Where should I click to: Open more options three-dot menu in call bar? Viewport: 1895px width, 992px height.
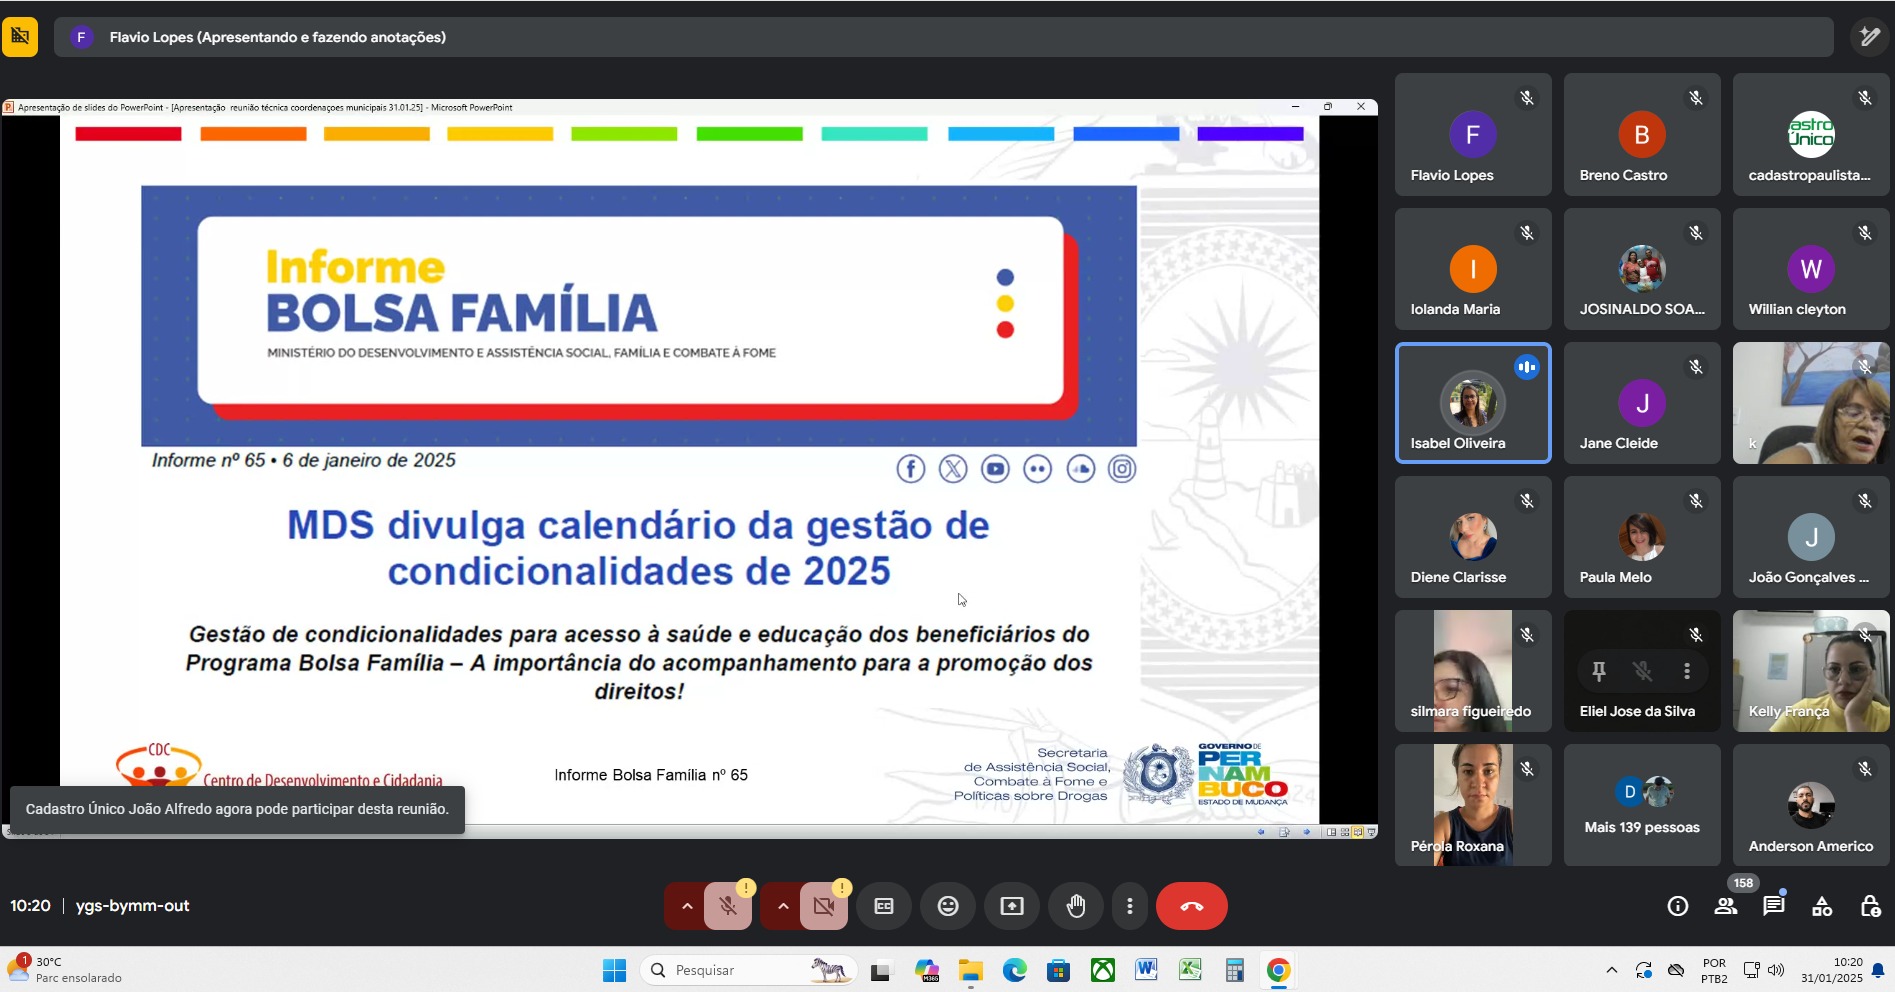pos(1130,906)
